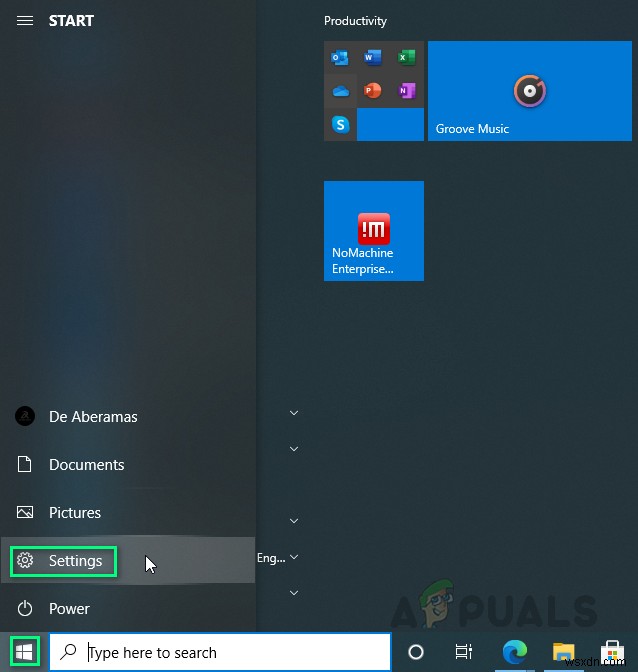Open the Power options menu
Image resolution: width=638 pixels, height=672 pixels.
[x=128, y=609]
